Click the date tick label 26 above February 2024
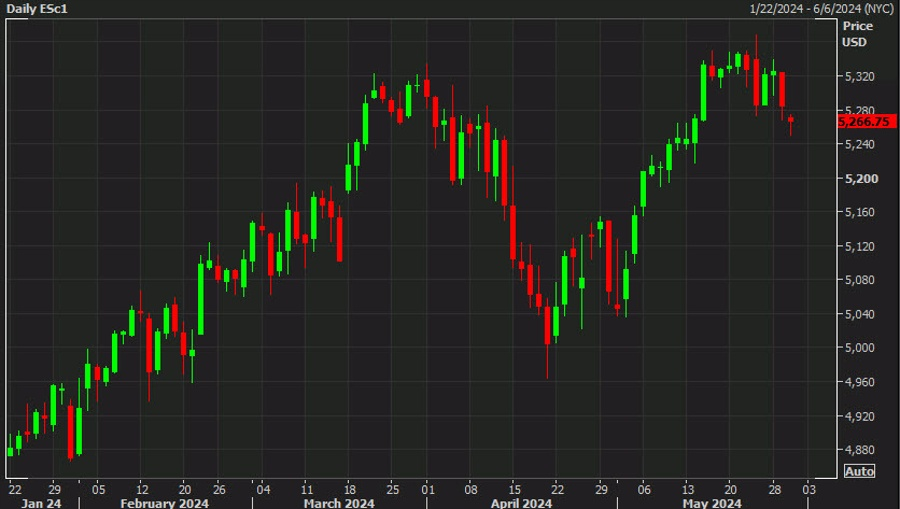 point(219,489)
